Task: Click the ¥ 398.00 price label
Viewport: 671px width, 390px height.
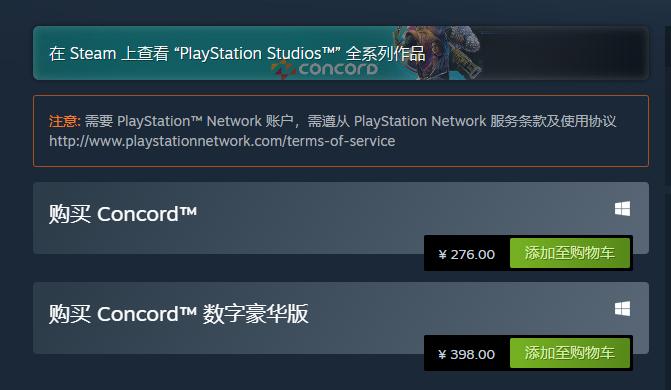Action: coord(466,354)
